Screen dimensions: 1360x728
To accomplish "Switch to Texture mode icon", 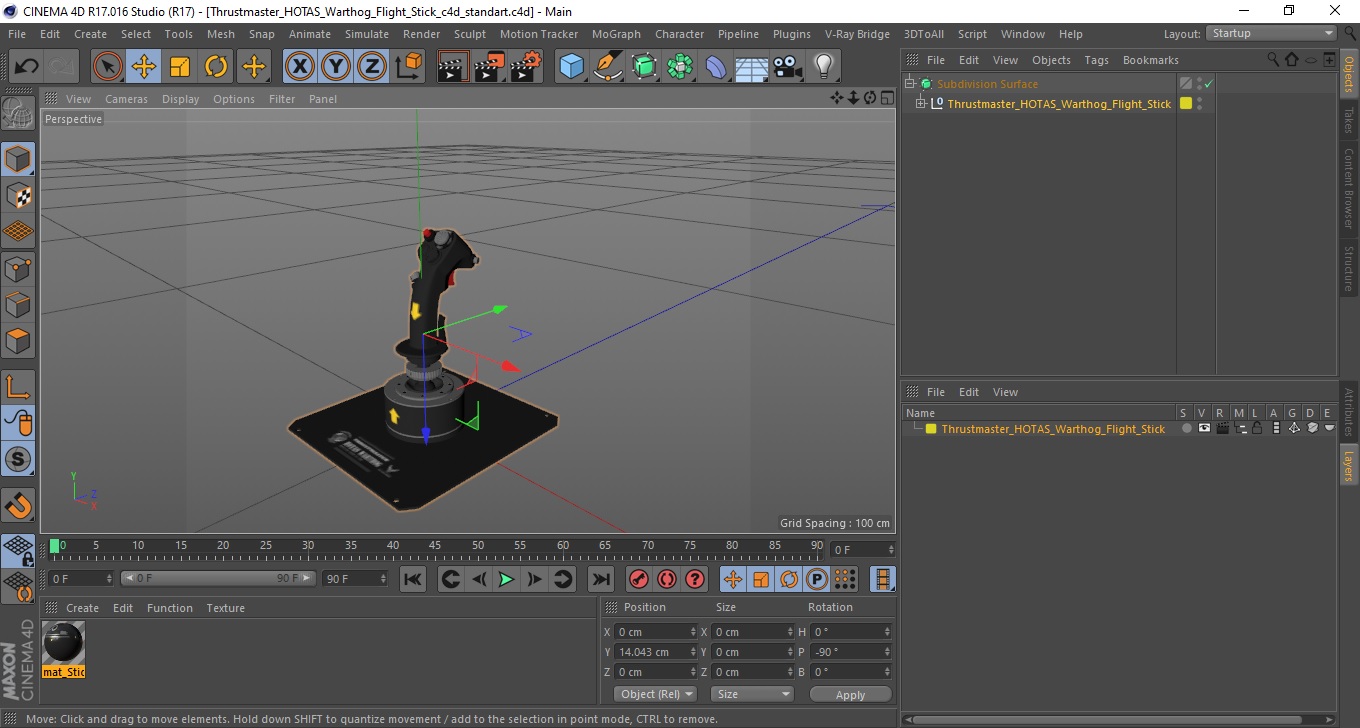I will tap(19, 195).
